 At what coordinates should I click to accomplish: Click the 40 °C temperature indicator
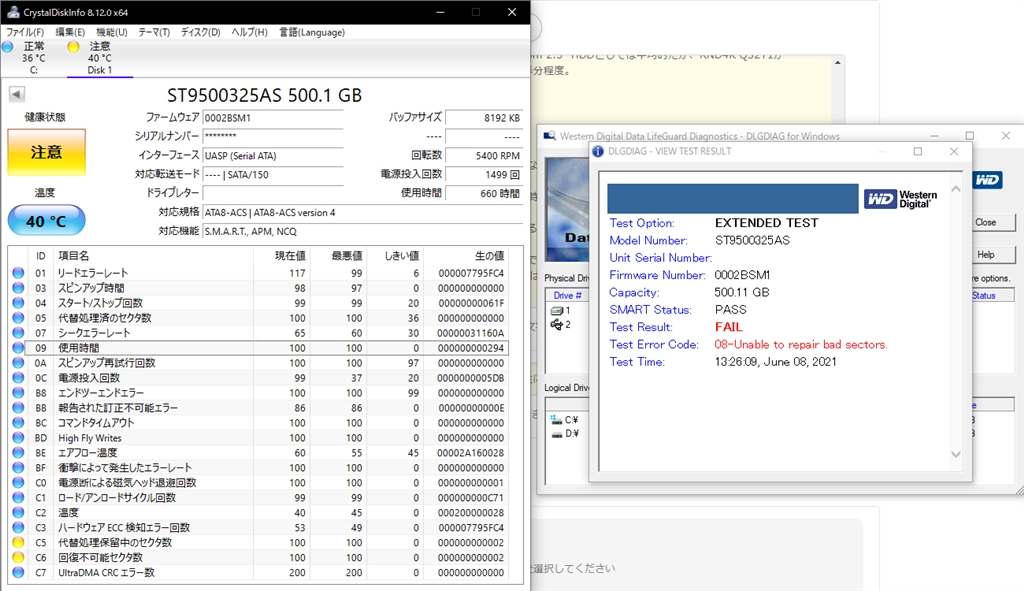[x=46, y=221]
